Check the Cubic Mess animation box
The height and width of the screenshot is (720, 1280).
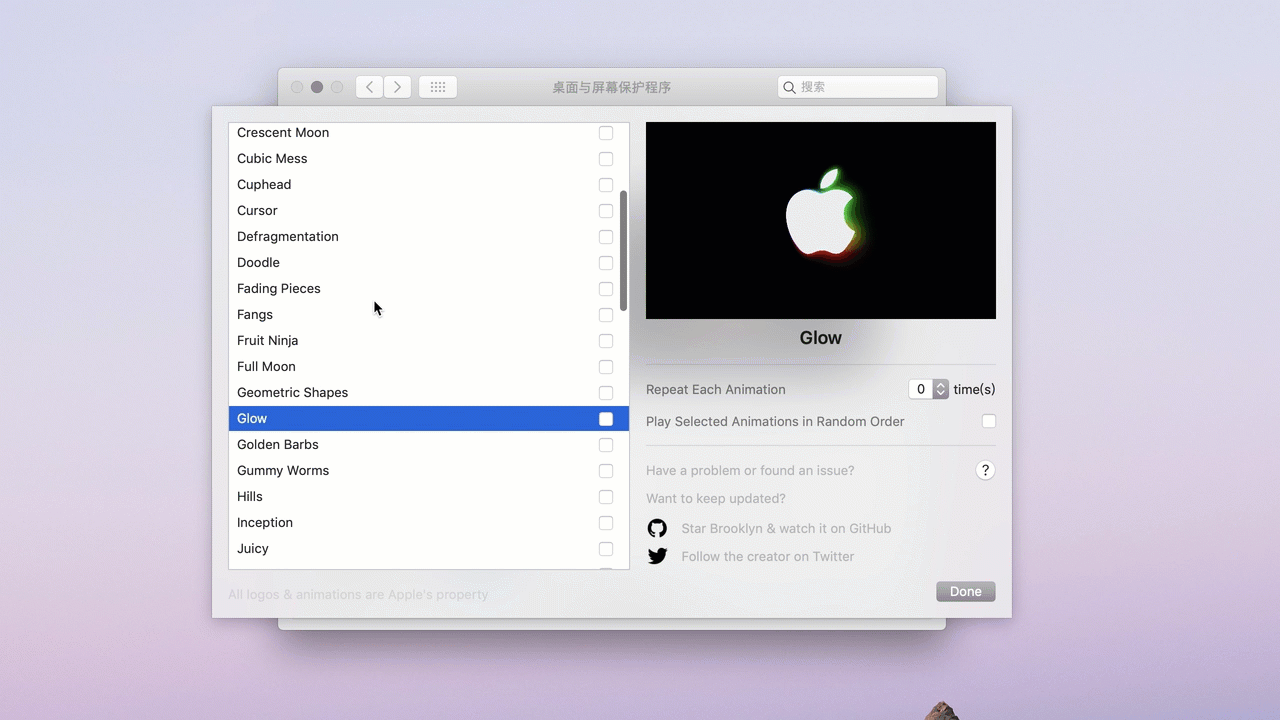click(606, 159)
